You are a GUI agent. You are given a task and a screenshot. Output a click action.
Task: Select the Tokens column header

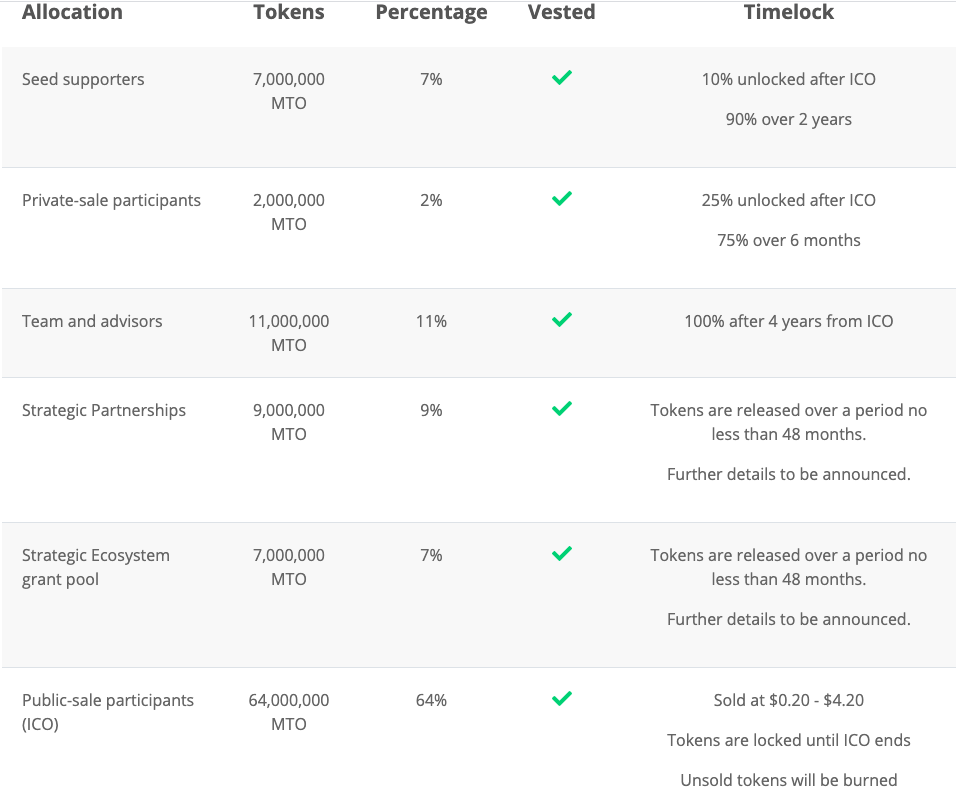pos(289,12)
